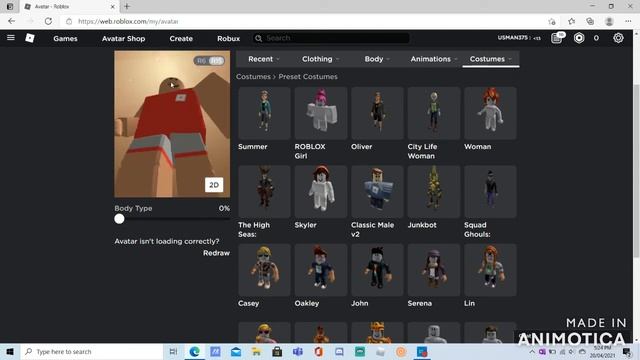Launch Microsoft Edge from taskbar

[194, 351]
